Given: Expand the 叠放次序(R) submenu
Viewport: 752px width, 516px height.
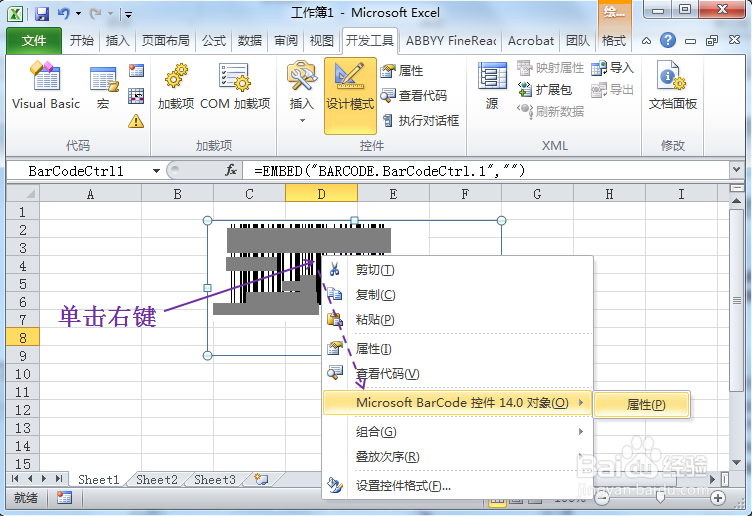Looking at the screenshot, I should tap(458, 457).
